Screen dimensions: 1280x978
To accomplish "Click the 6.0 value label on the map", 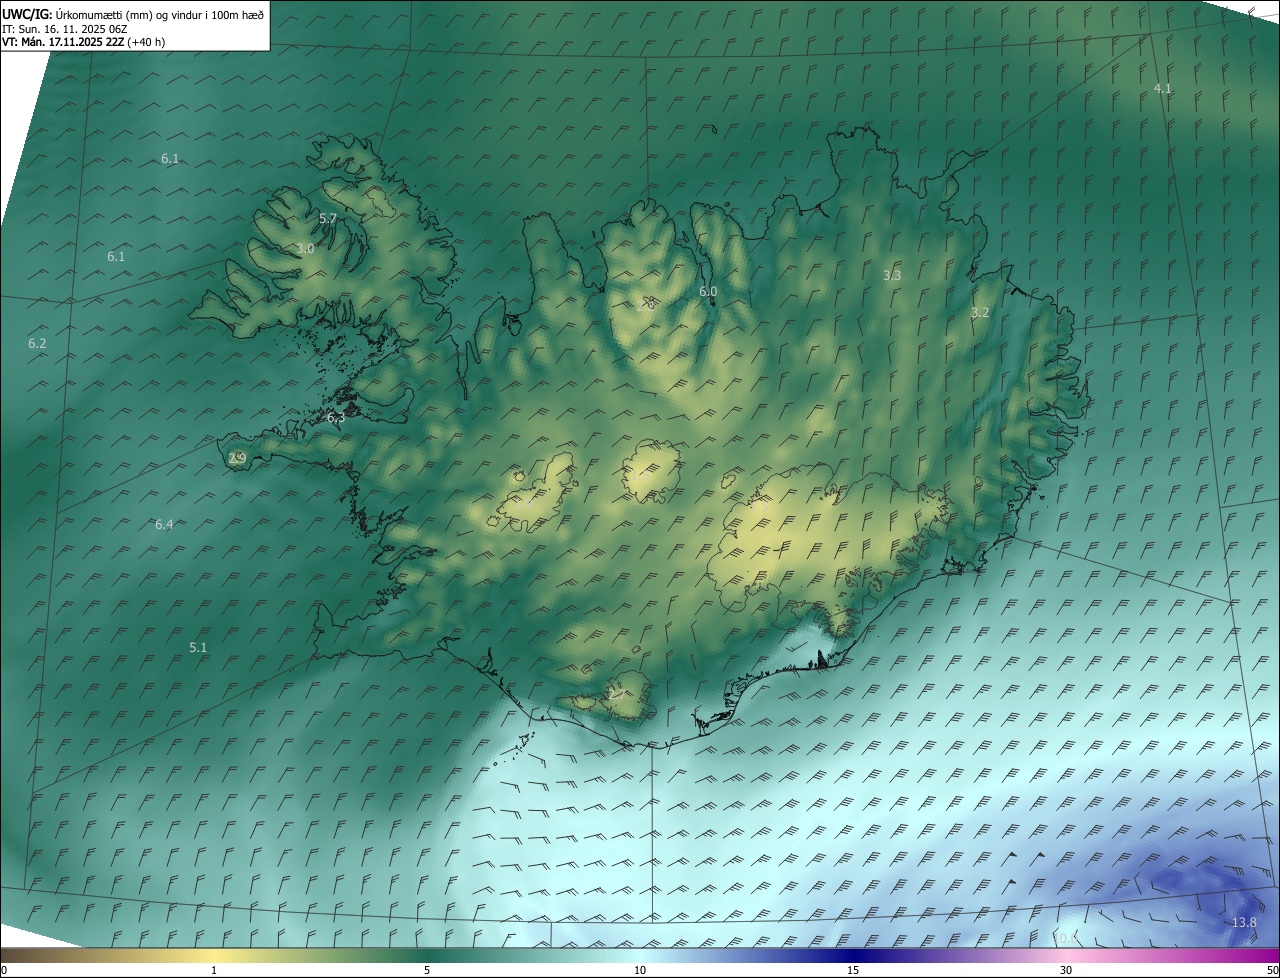I will point(708,292).
